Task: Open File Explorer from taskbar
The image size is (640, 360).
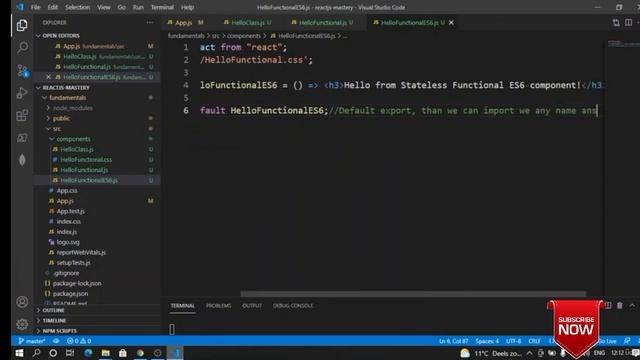Action: (105, 353)
